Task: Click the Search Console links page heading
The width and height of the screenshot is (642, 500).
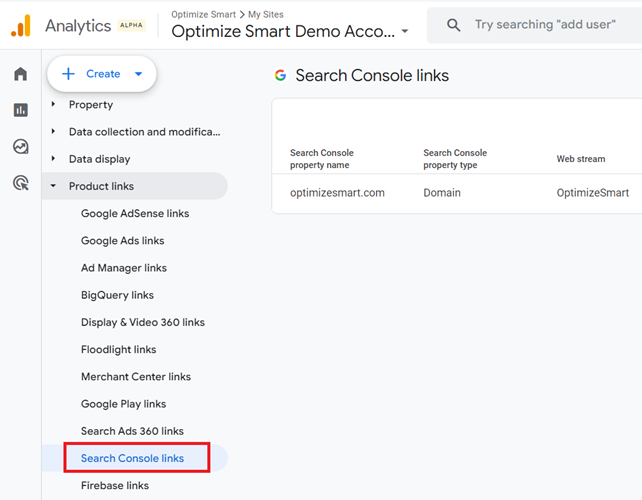Action: (372, 76)
